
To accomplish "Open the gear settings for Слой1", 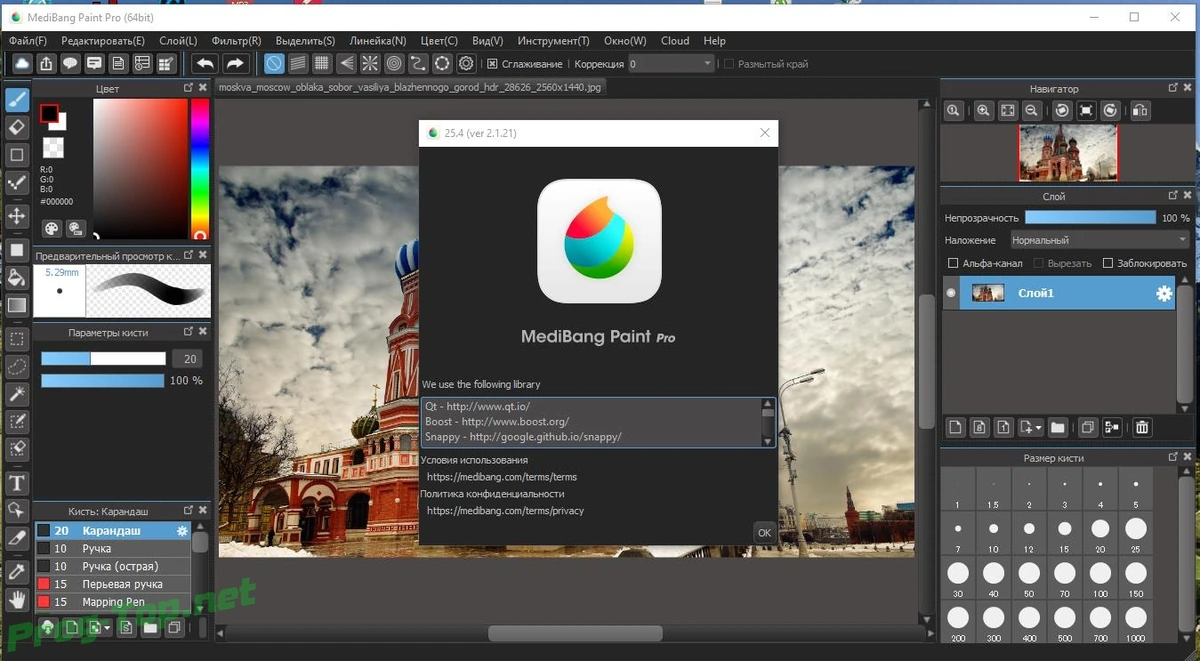I will coord(1164,293).
